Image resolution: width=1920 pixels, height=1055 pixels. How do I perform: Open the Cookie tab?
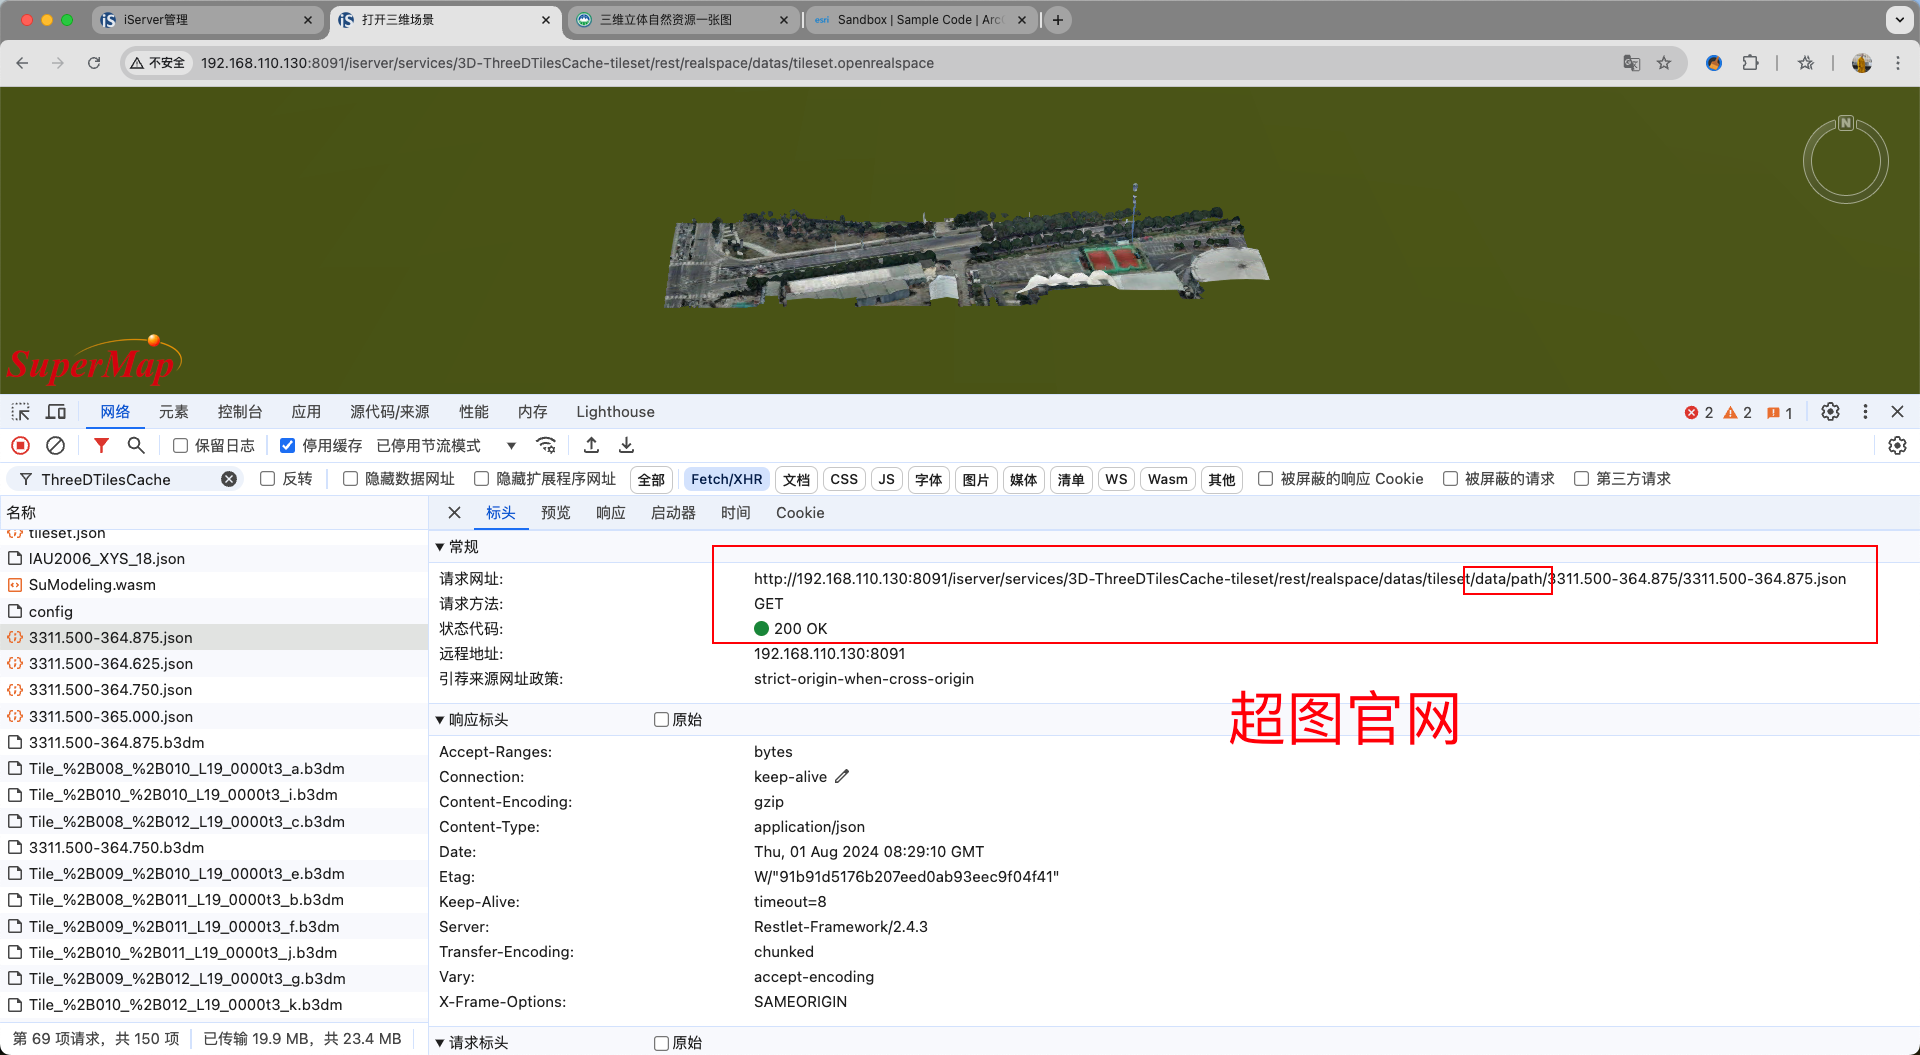click(x=800, y=513)
